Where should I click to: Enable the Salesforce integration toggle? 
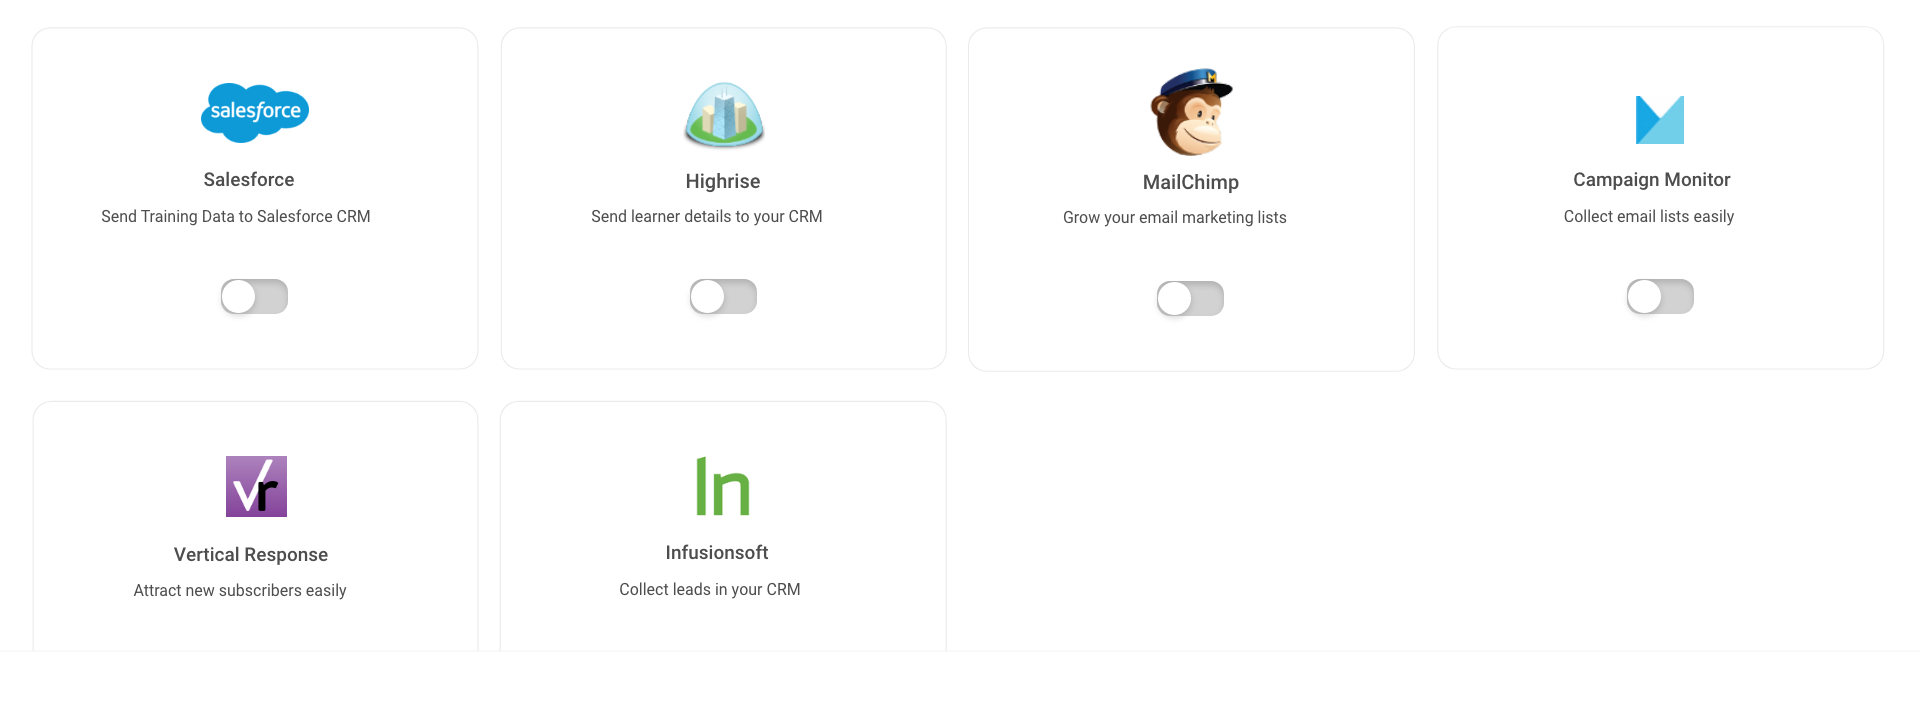pos(254,296)
